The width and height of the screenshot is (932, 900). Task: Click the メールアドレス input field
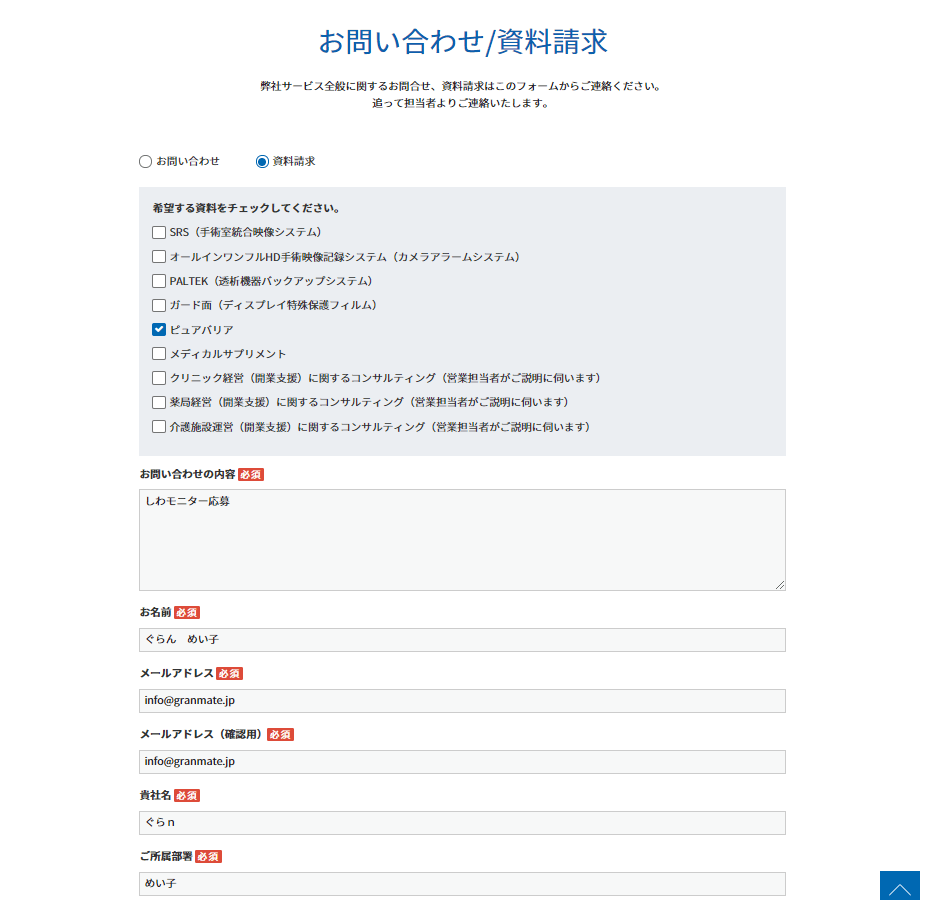pos(462,701)
